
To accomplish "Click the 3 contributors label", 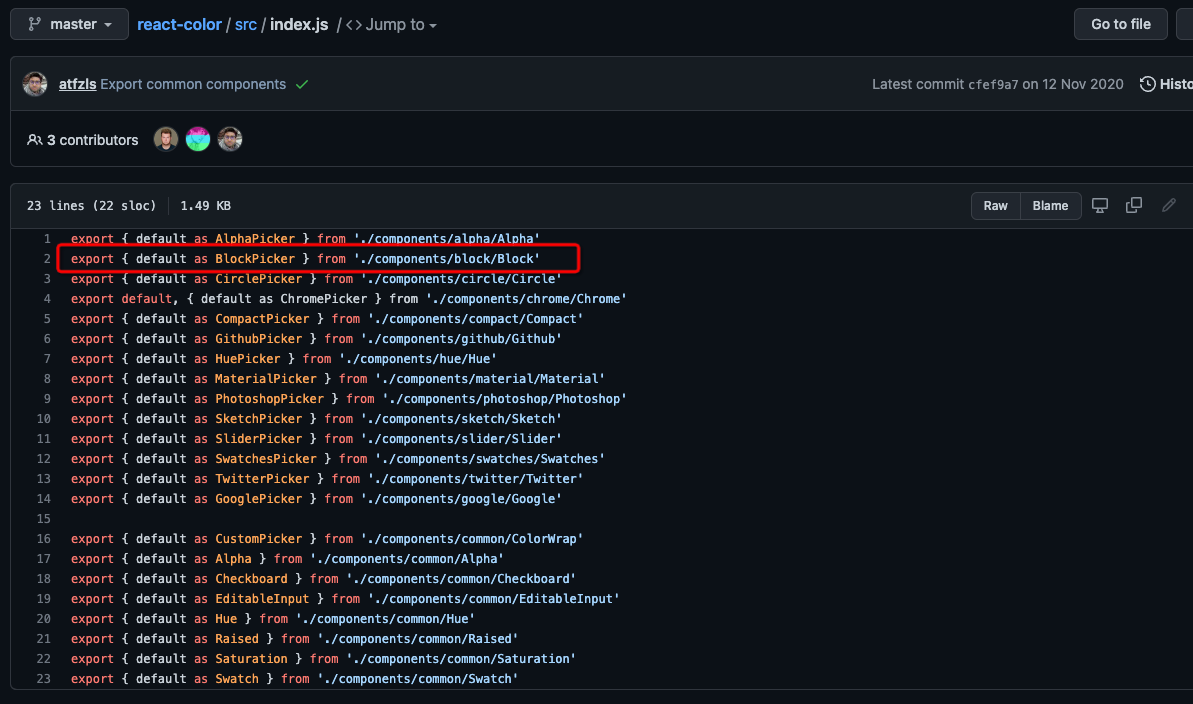I will [x=83, y=140].
